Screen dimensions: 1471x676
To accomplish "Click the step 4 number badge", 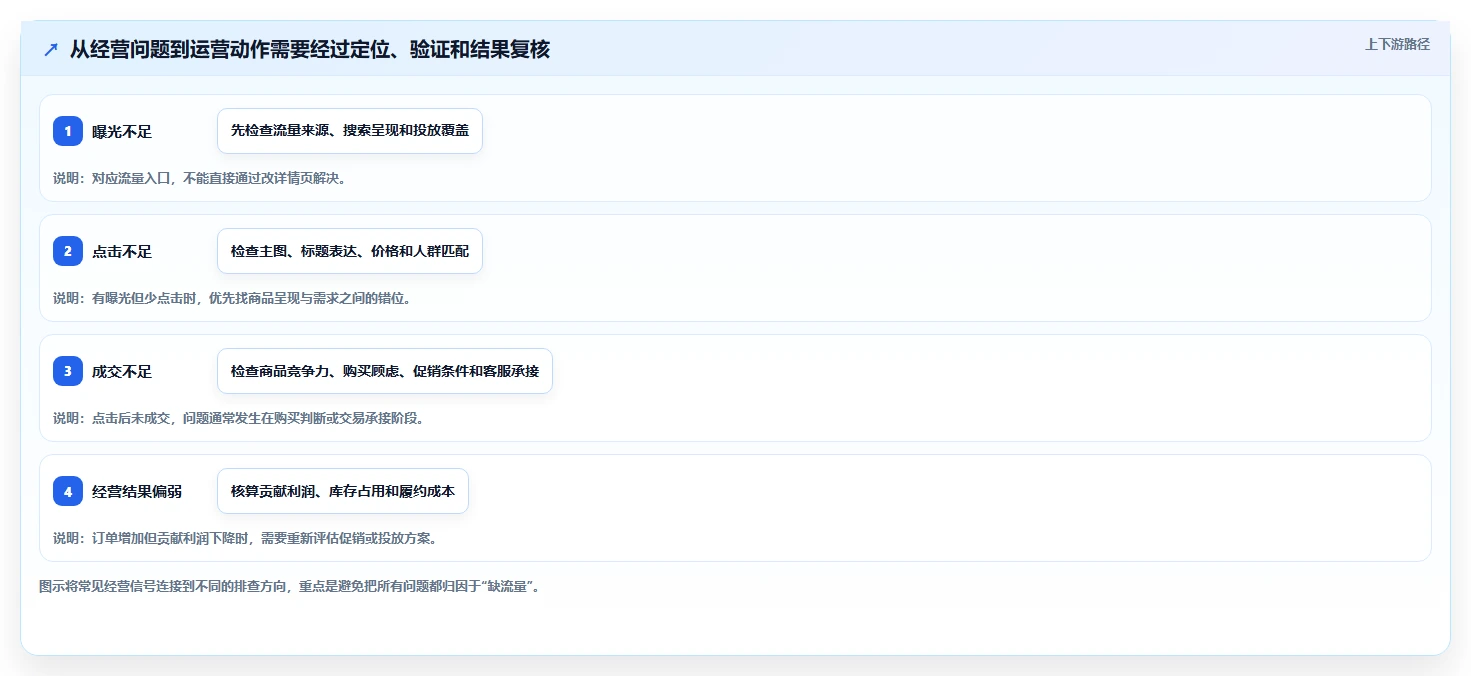I will coord(68,491).
